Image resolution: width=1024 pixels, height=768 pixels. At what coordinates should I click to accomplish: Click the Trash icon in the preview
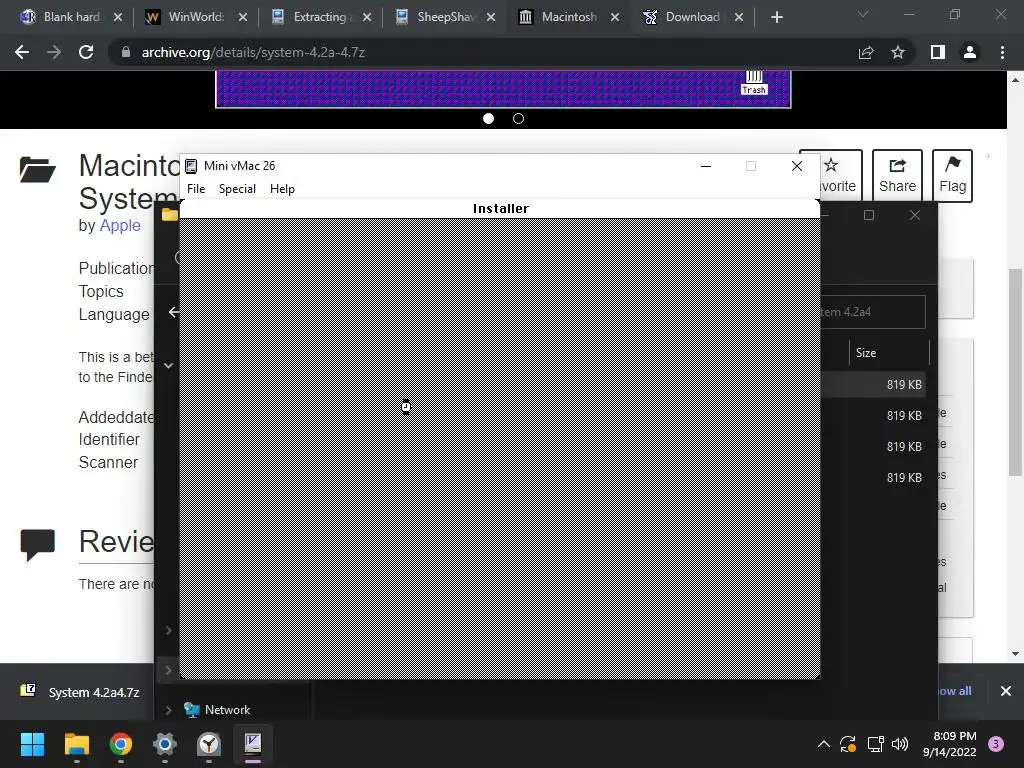coord(754,83)
